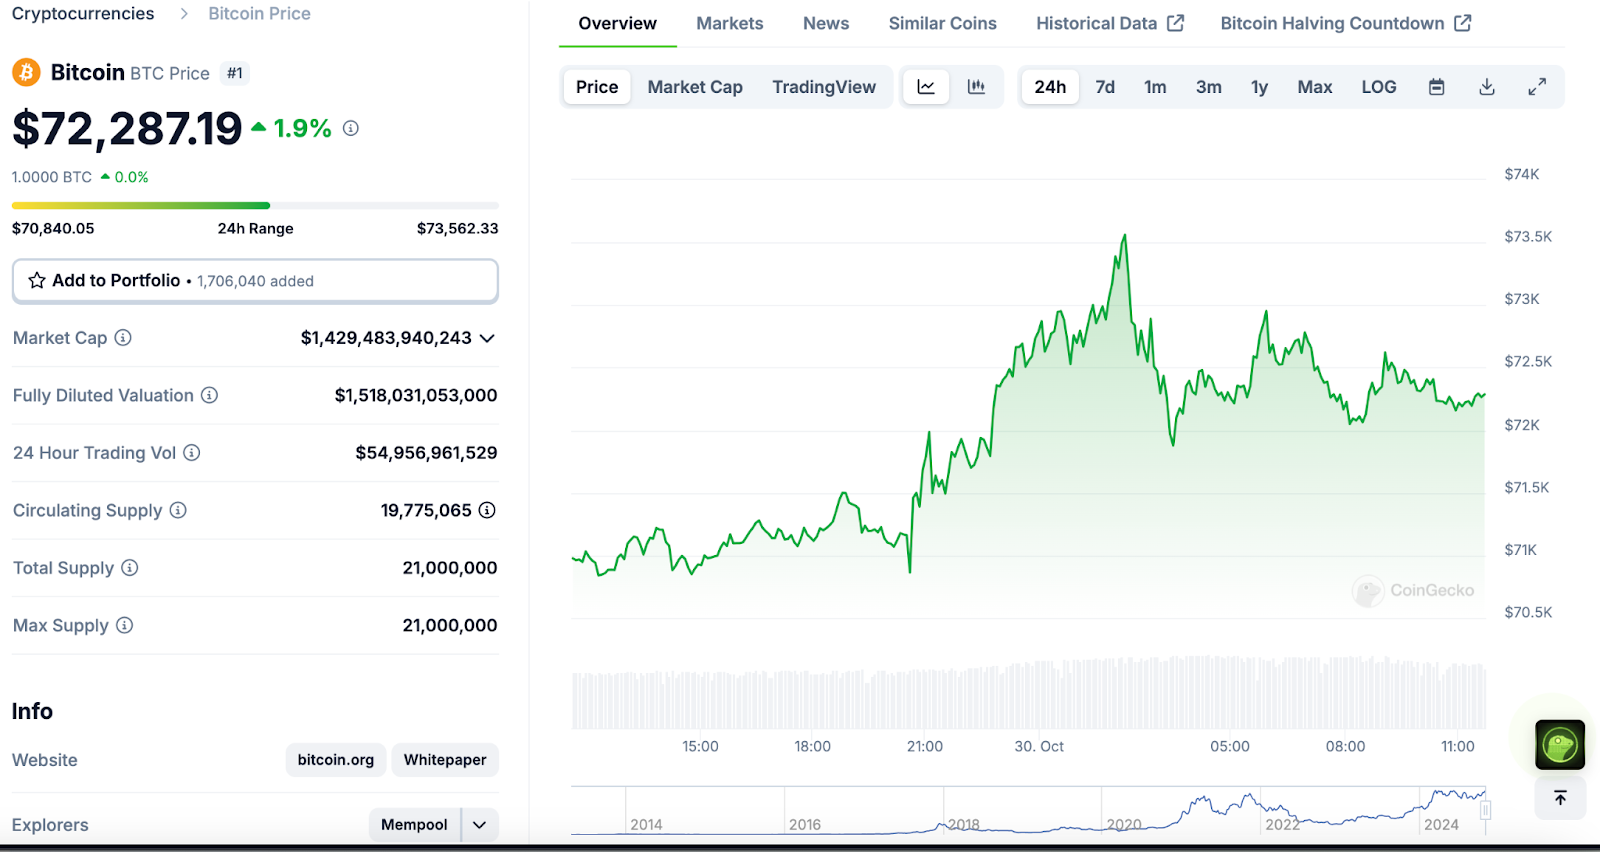Click the price peak on the chart line
The height and width of the screenshot is (852, 1600).
1125,236
